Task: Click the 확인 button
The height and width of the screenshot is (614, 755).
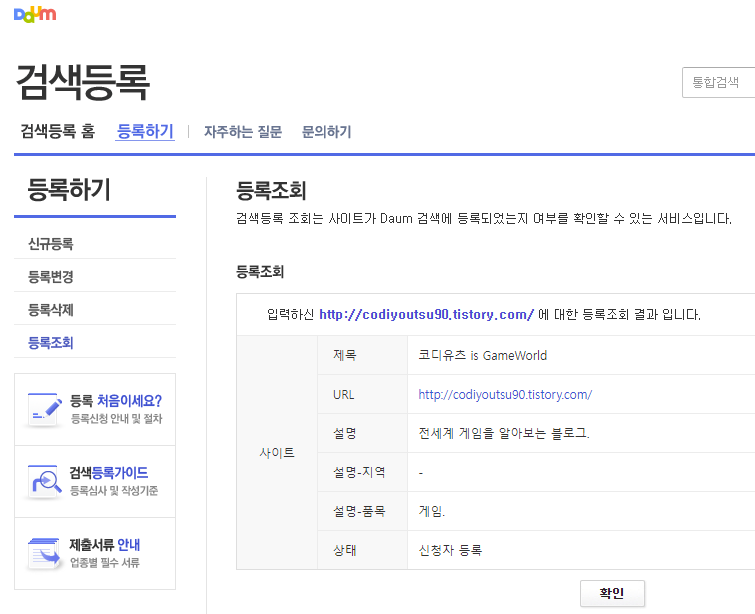Action: point(612,593)
